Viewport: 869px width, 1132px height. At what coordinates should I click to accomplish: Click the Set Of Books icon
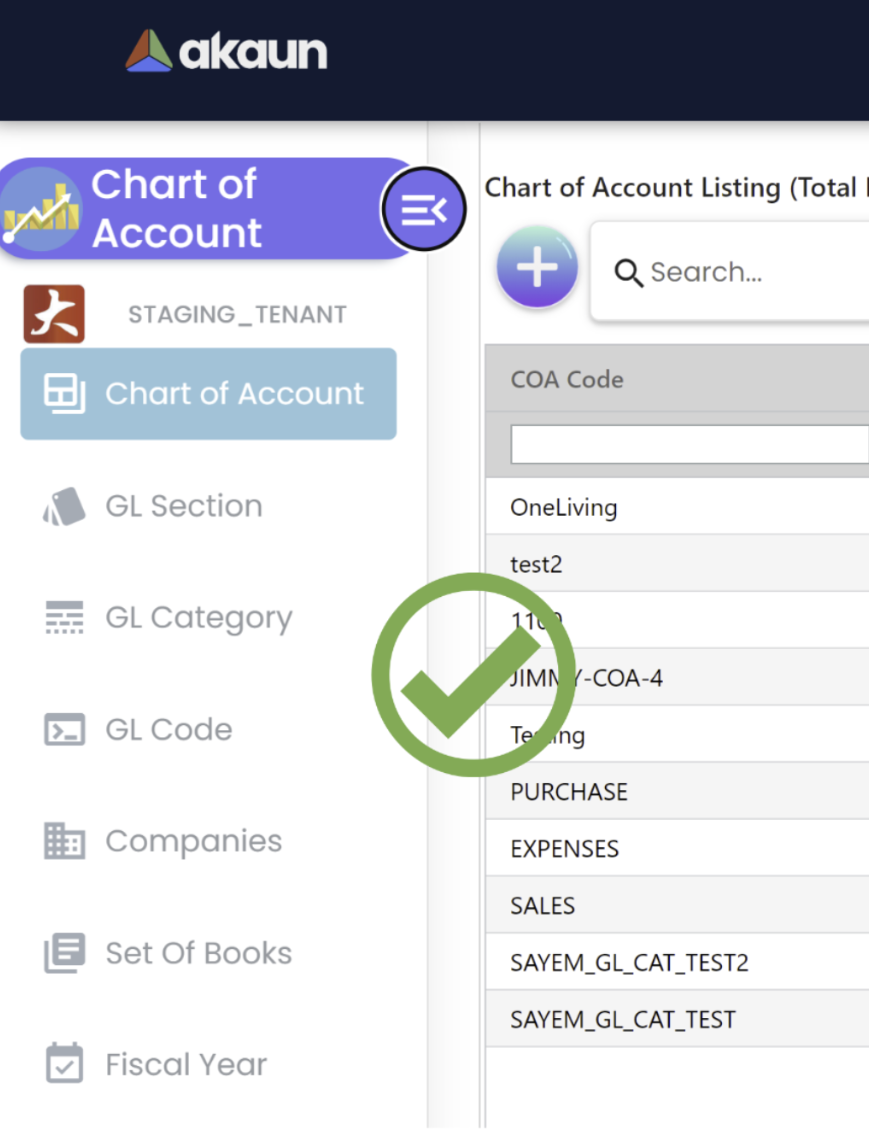click(65, 953)
